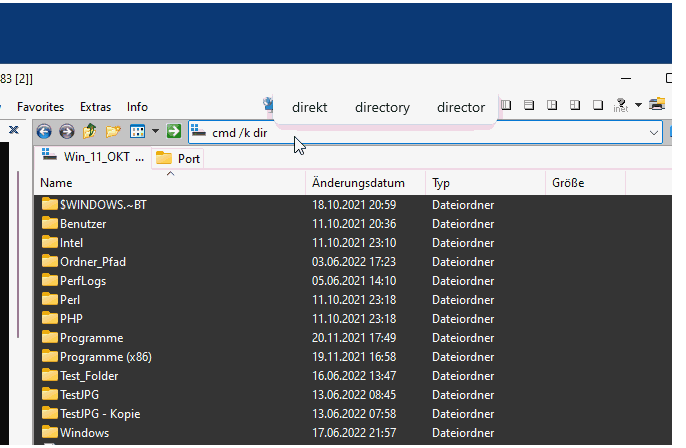Switch to single window layout icon
The image size is (686, 448).
597,105
